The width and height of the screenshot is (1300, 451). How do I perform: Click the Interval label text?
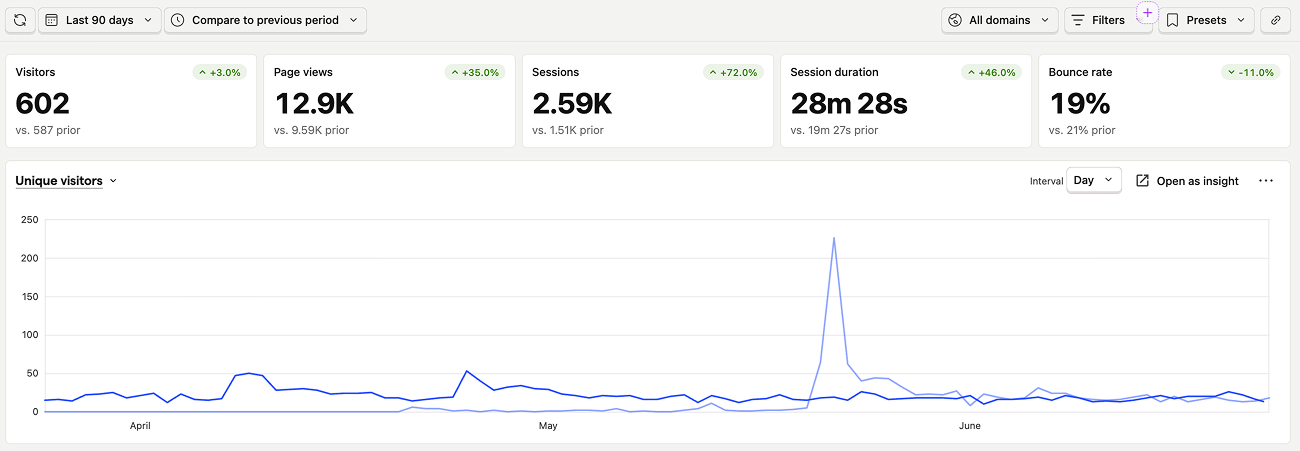1046,182
